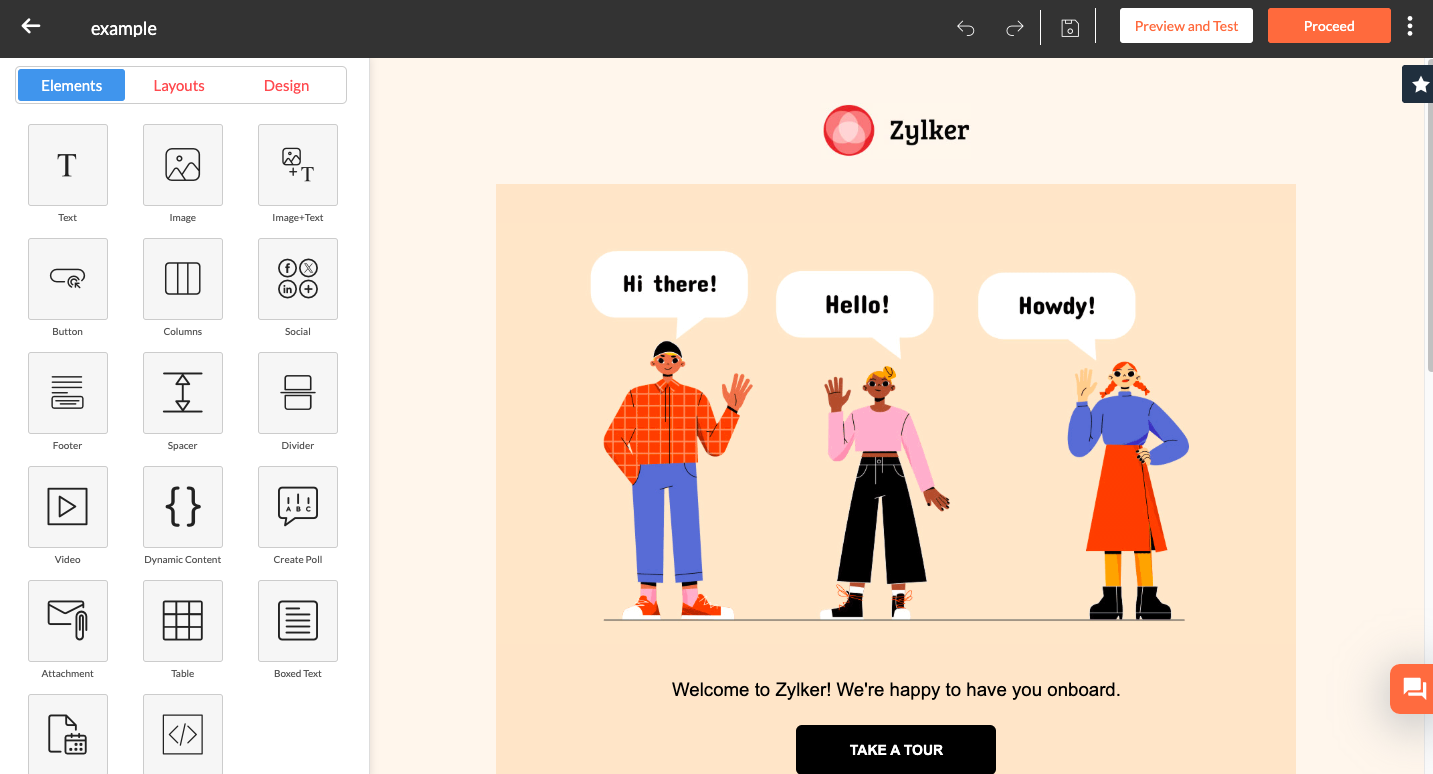Select the Button element

click(x=68, y=279)
